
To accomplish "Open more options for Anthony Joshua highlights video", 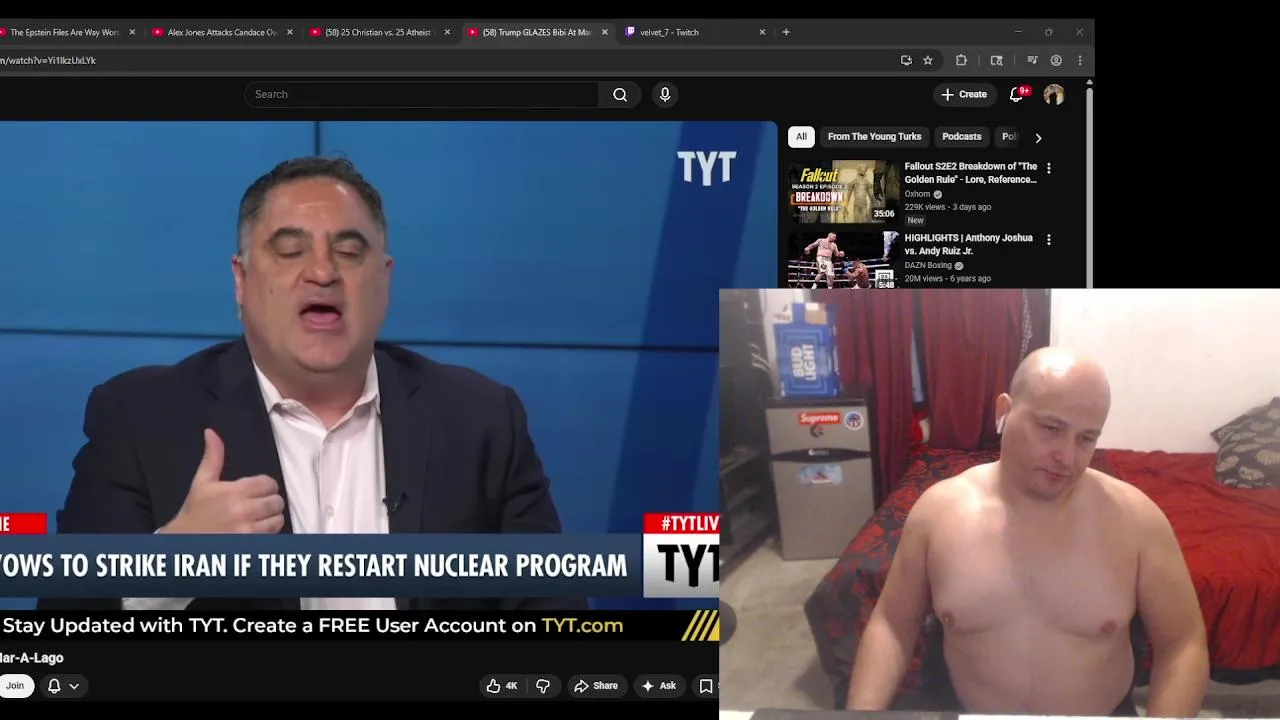I will tap(1048, 240).
